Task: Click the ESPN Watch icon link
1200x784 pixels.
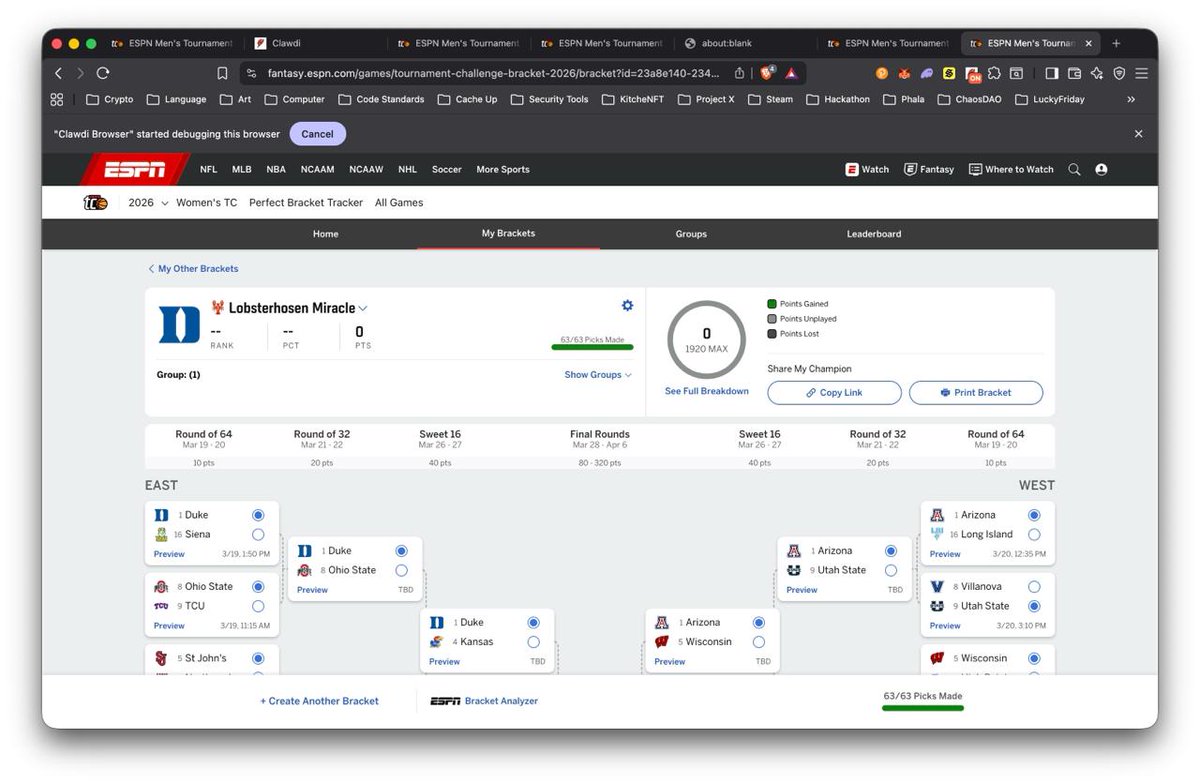Action: pos(867,169)
